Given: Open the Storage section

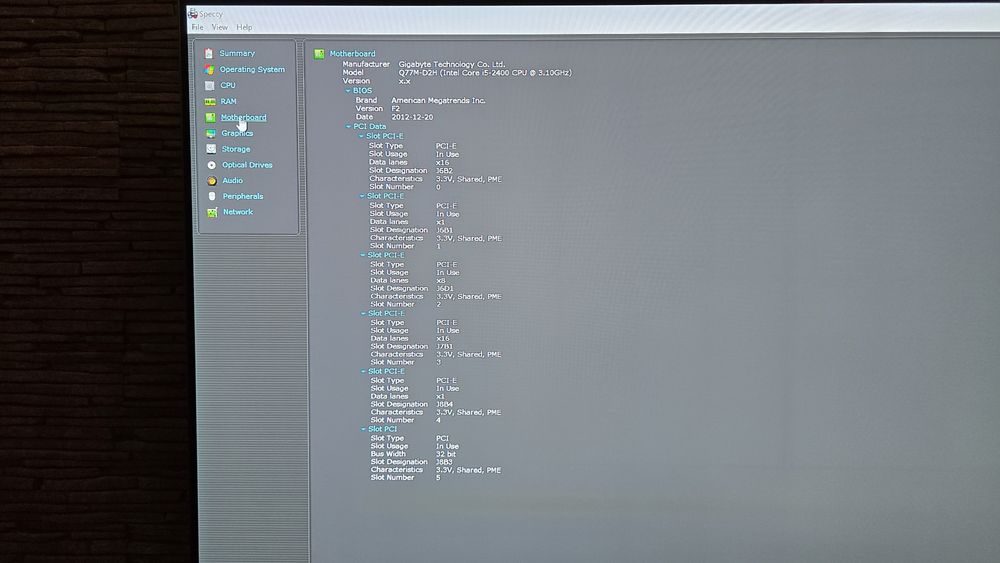Looking at the screenshot, I should pos(236,149).
